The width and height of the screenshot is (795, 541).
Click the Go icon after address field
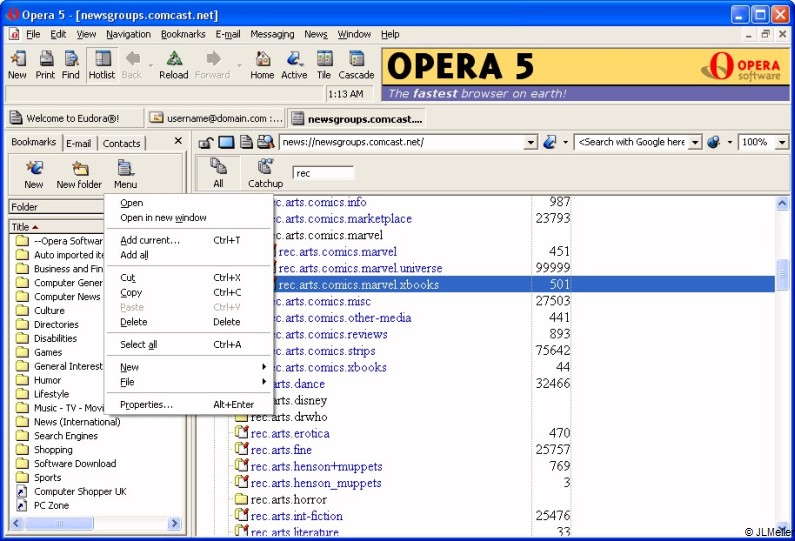[x=550, y=142]
